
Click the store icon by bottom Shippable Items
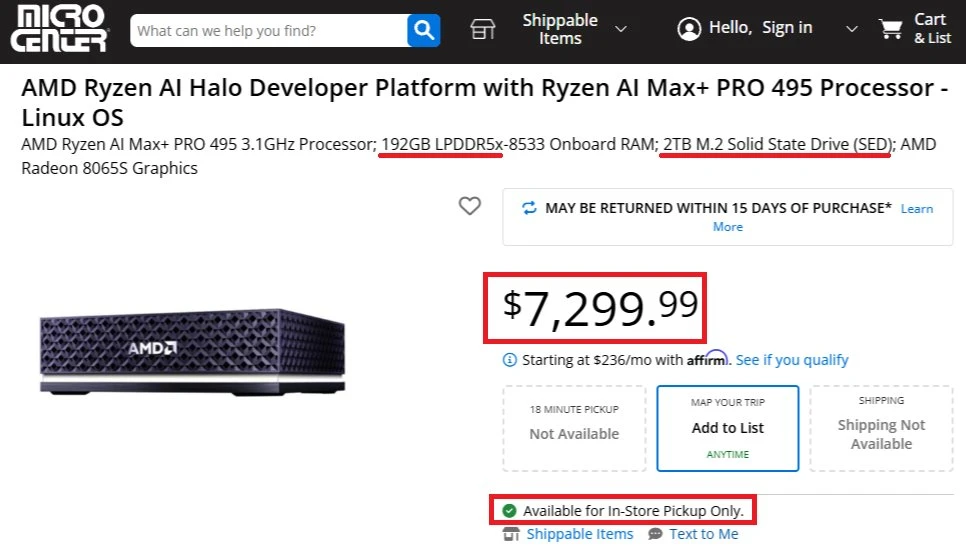511,534
